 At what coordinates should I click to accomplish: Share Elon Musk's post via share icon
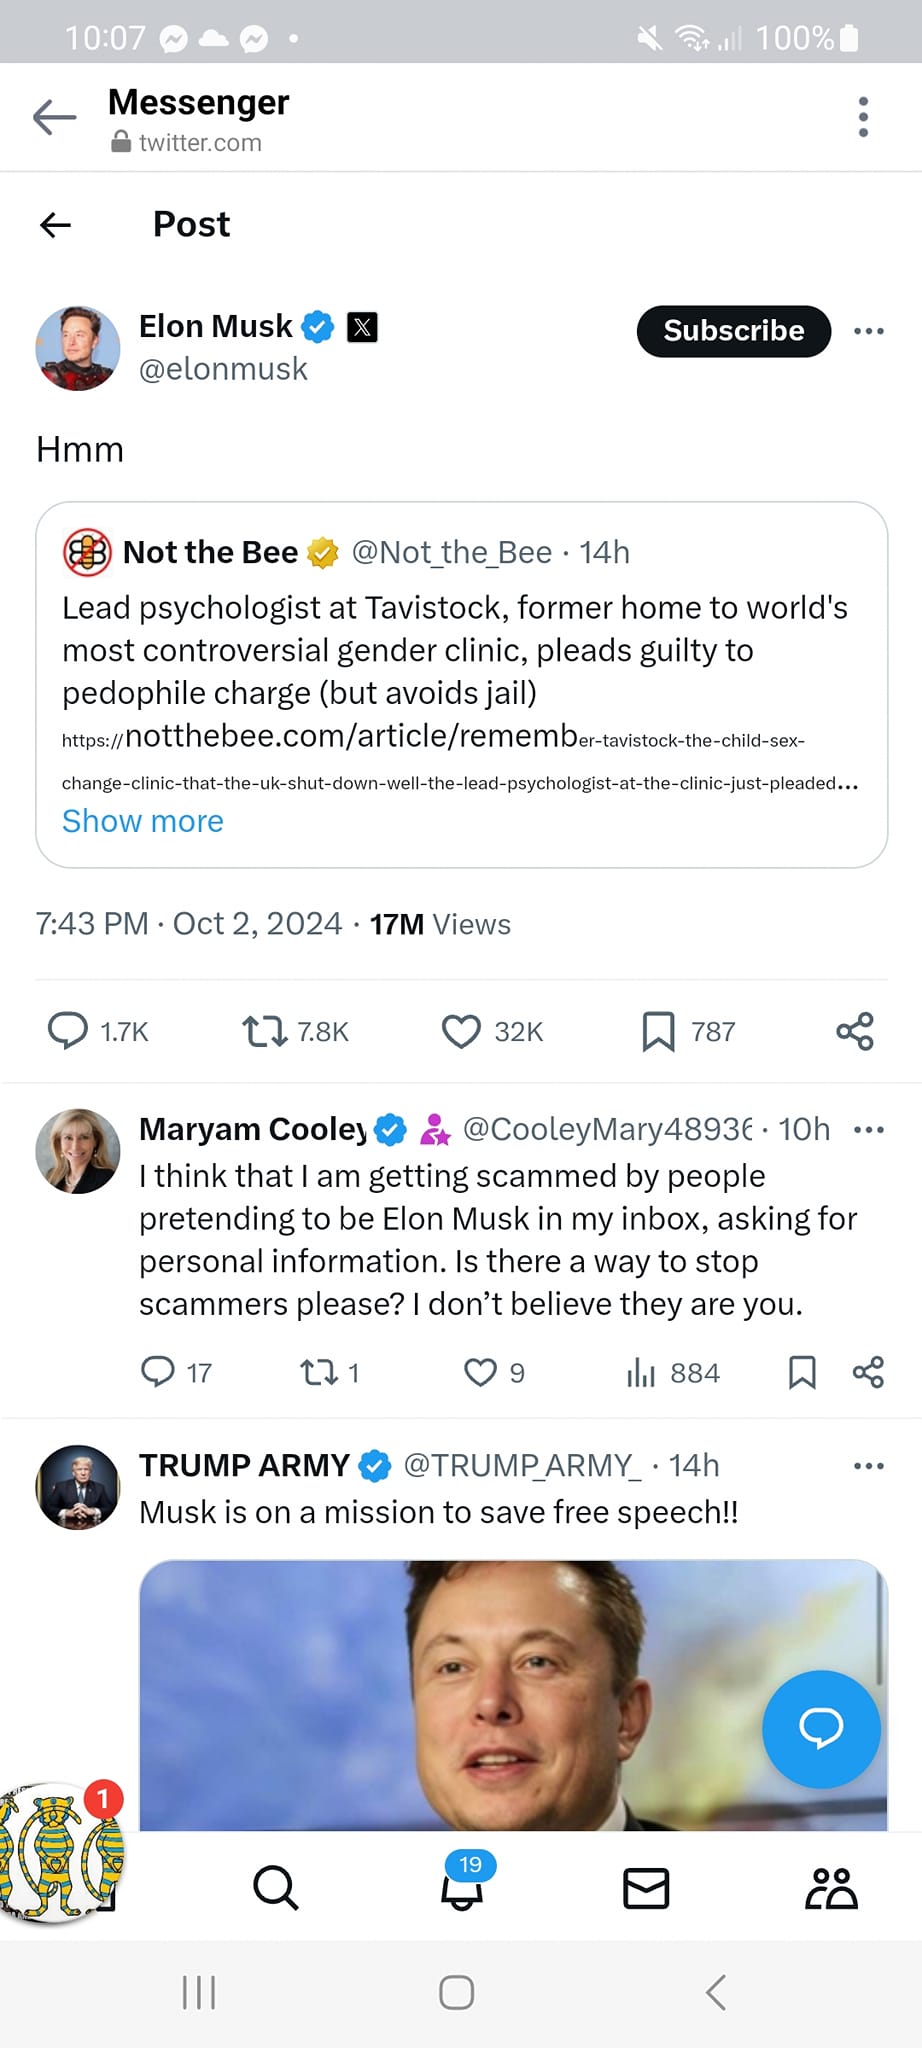click(855, 1031)
